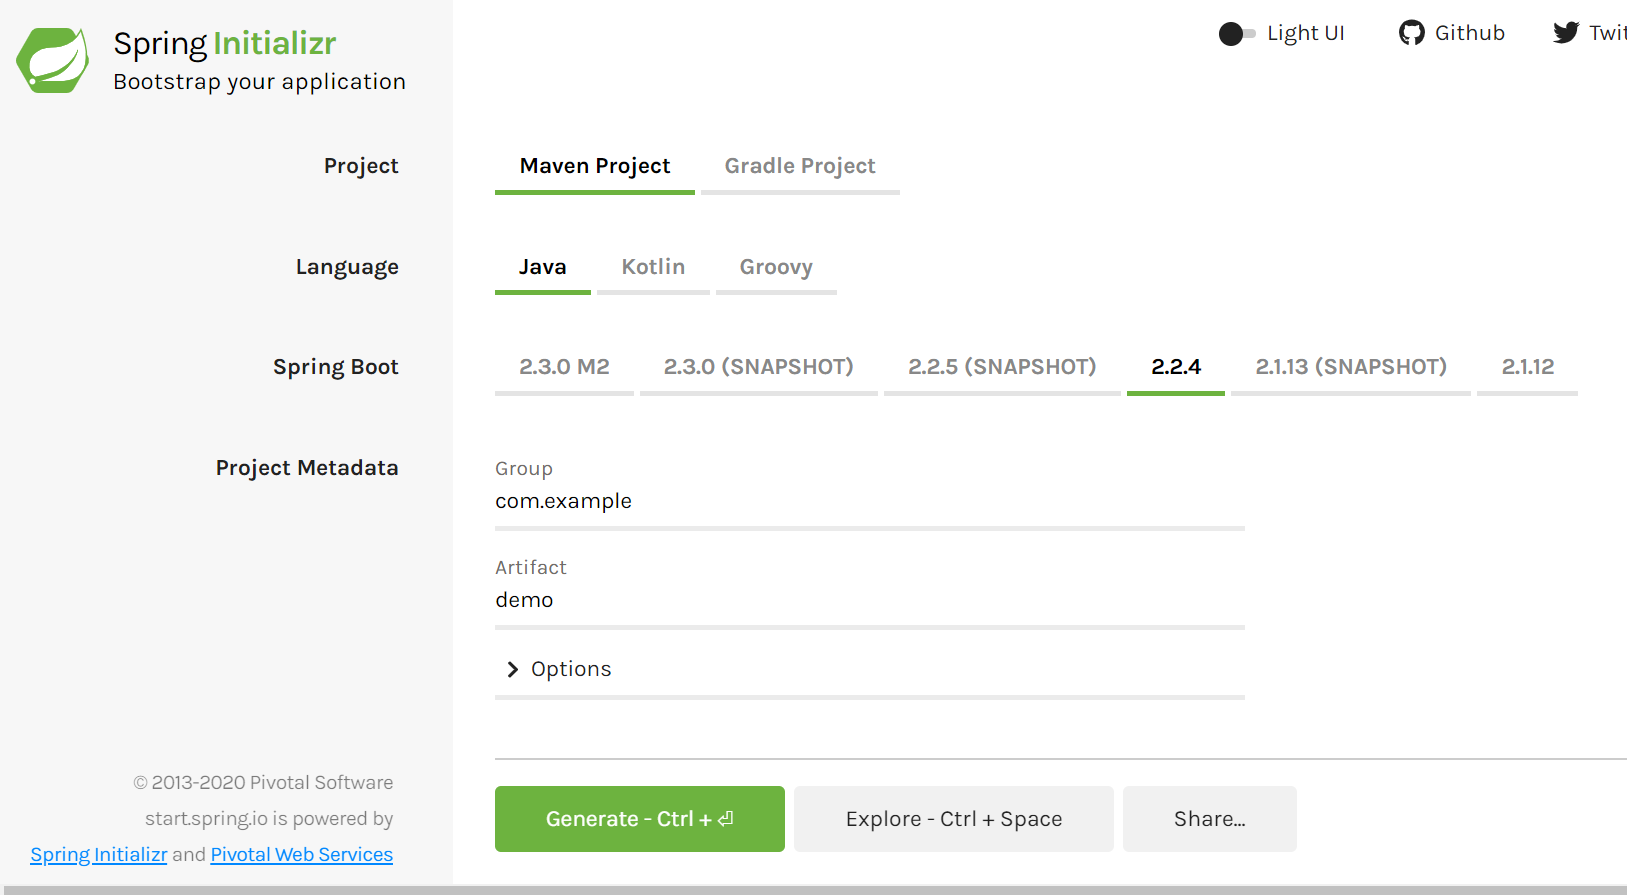Expand the Options section chevron
This screenshot has width=1627, height=895.
tap(513, 669)
